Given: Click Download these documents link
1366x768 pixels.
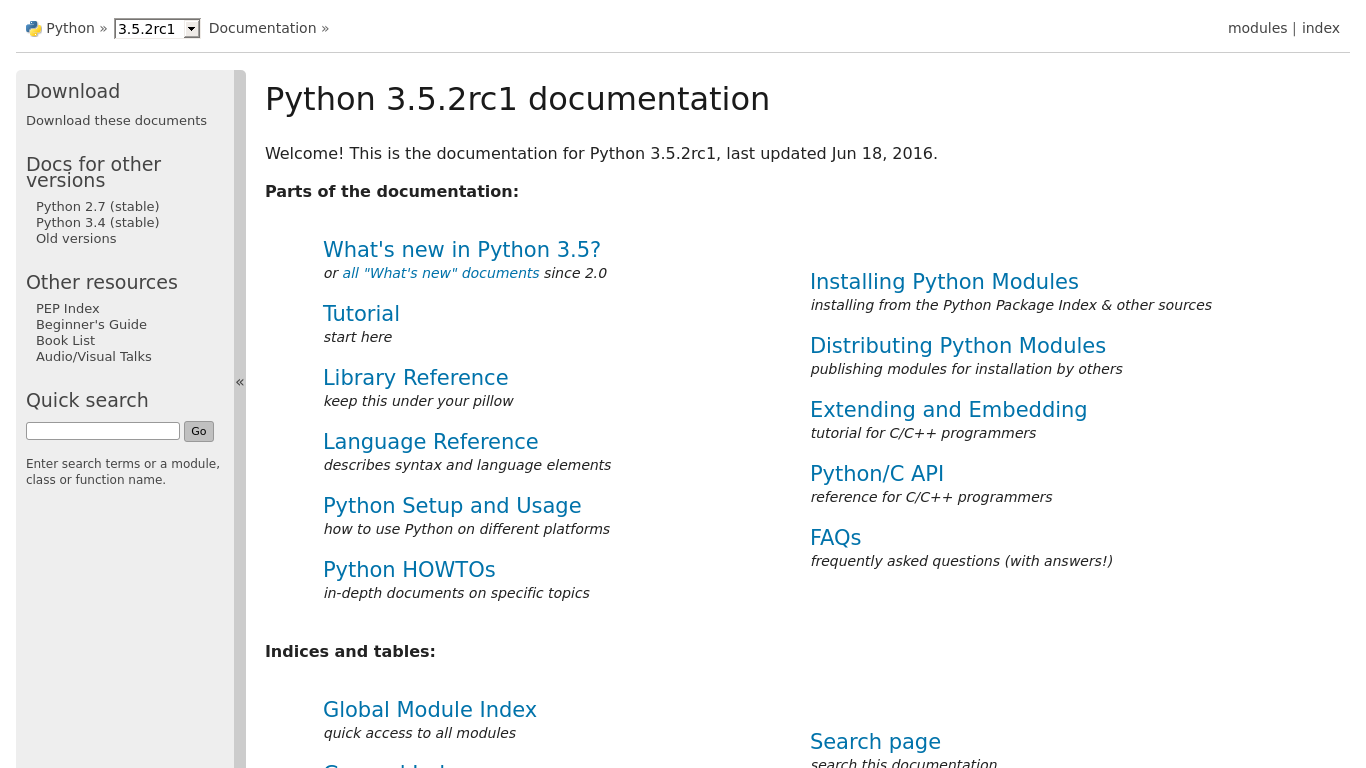Looking at the screenshot, I should coord(116,121).
